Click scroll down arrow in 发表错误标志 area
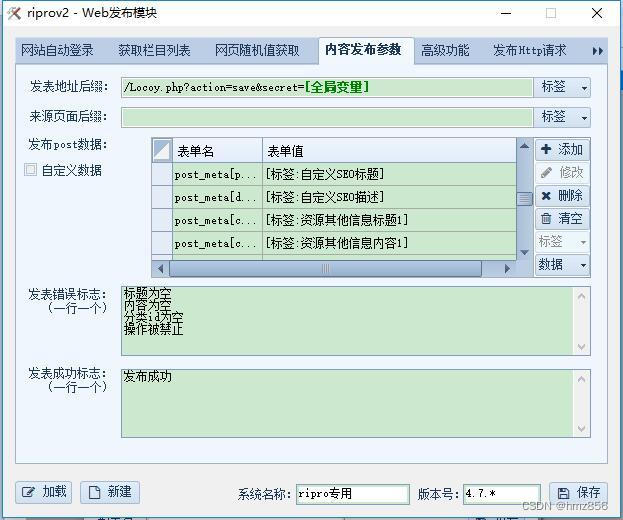This screenshot has width=623, height=520. 581,346
